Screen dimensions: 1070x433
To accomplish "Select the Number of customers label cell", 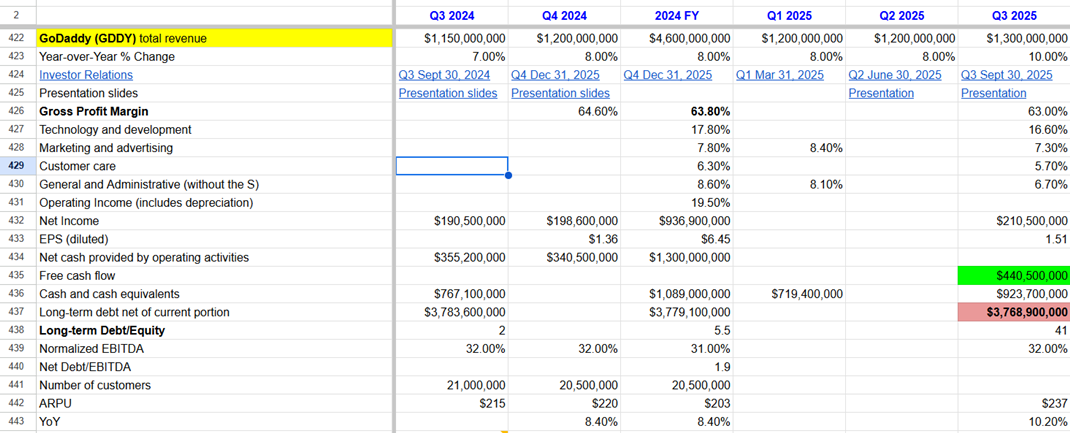I will [214, 385].
